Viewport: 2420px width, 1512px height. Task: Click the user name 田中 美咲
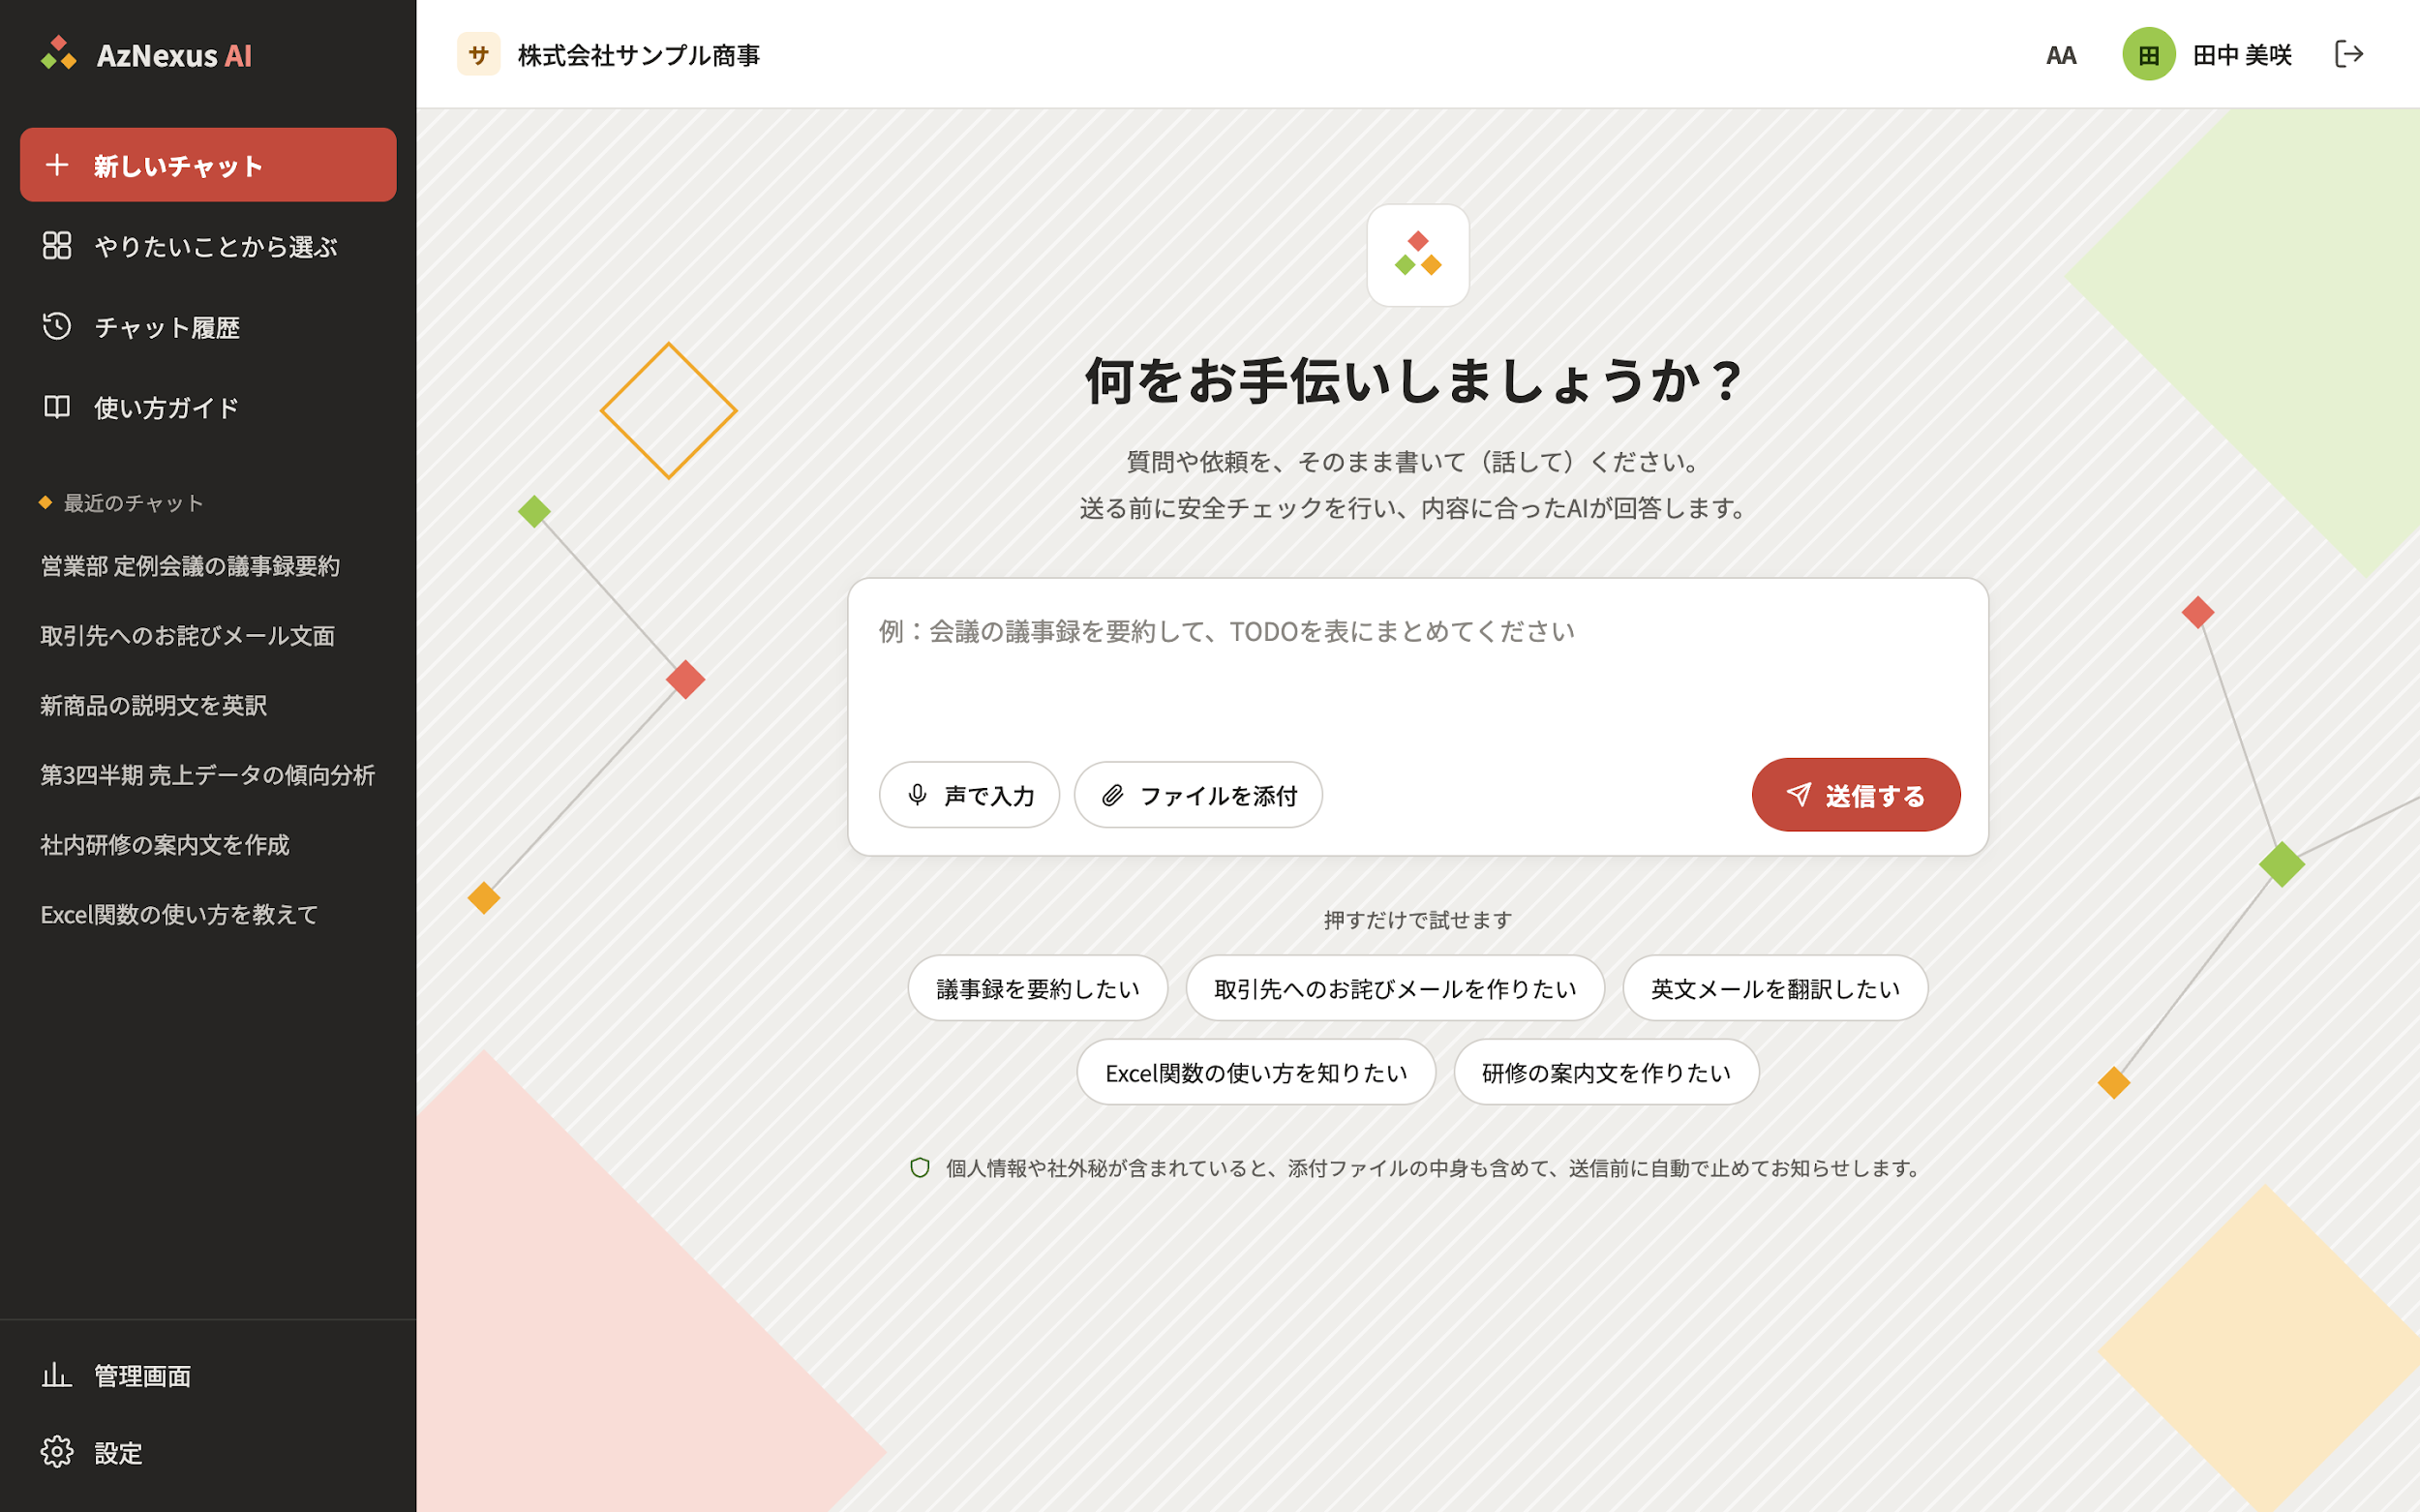(x=2243, y=55)
